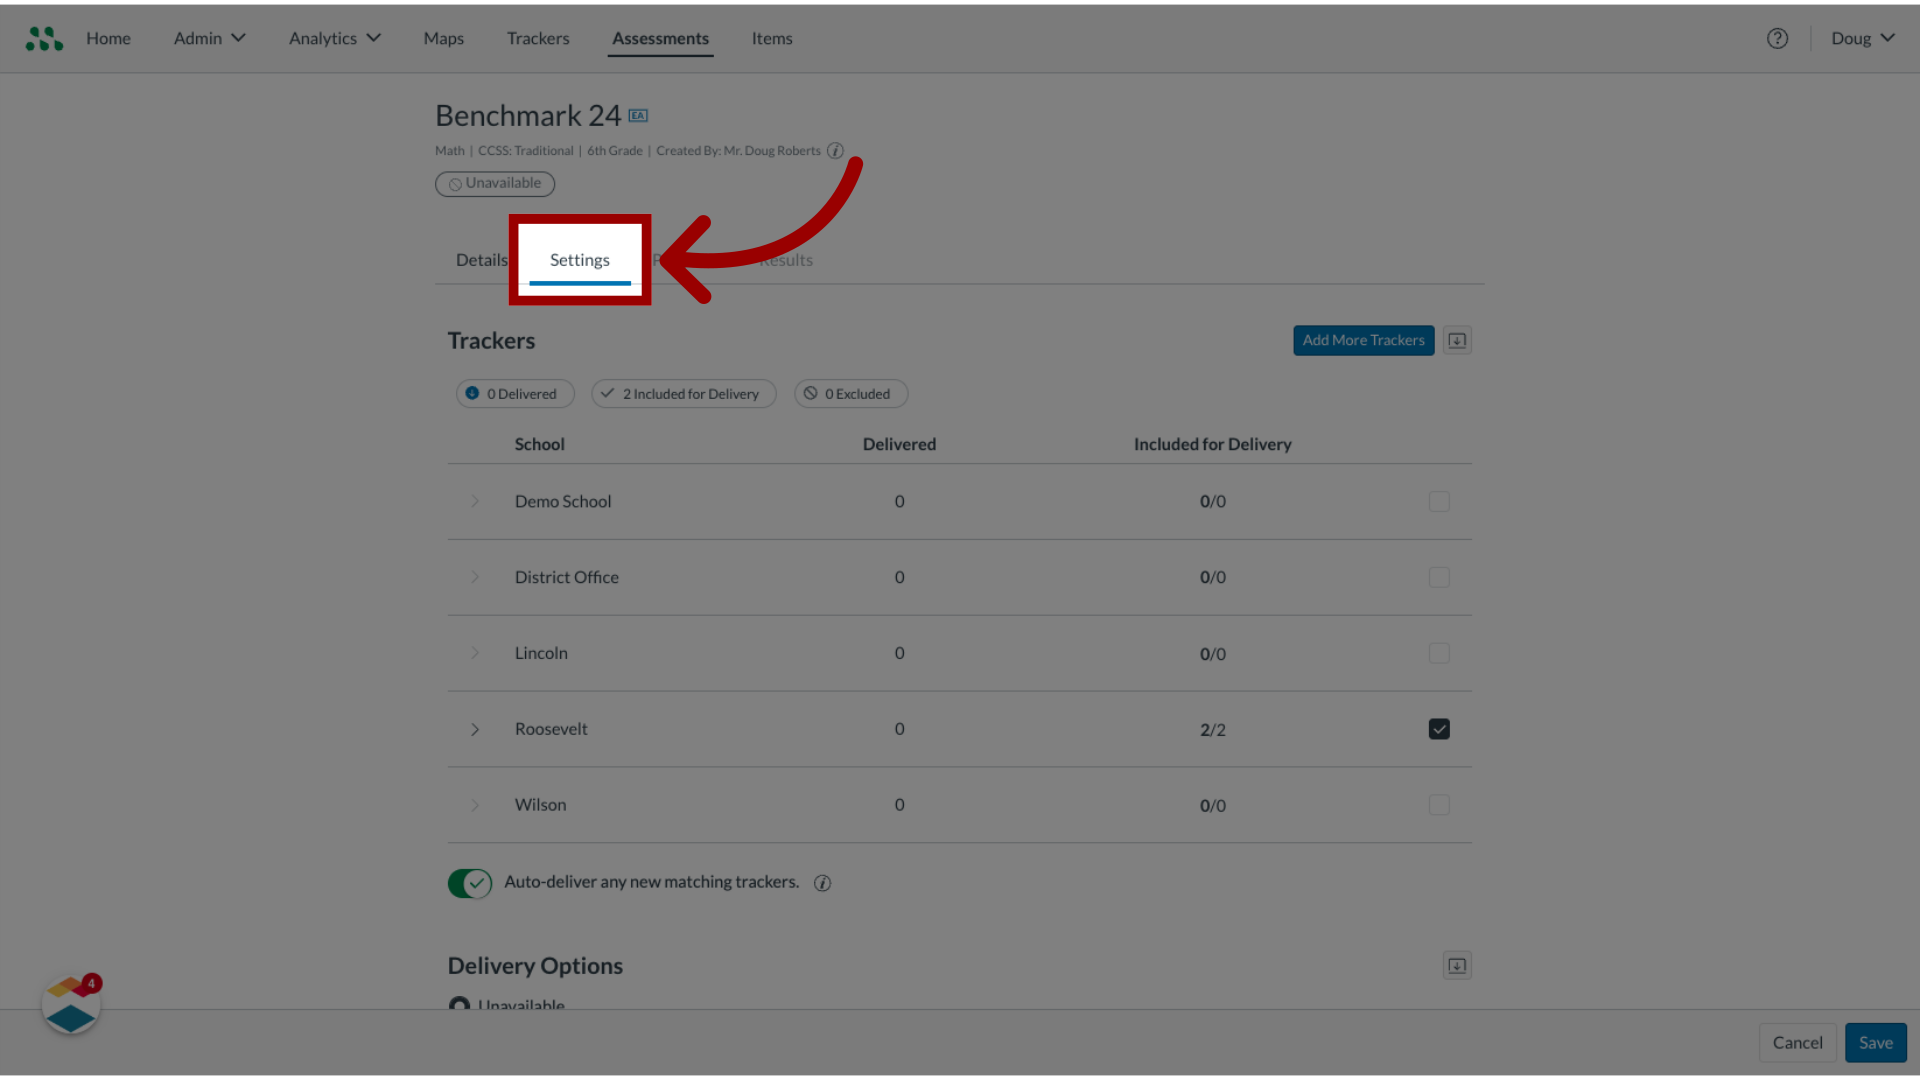1920x1080 pixels.
Task: Open the Analytics dropdown menu
Action: pyautogui.click(x=334, y=38)
